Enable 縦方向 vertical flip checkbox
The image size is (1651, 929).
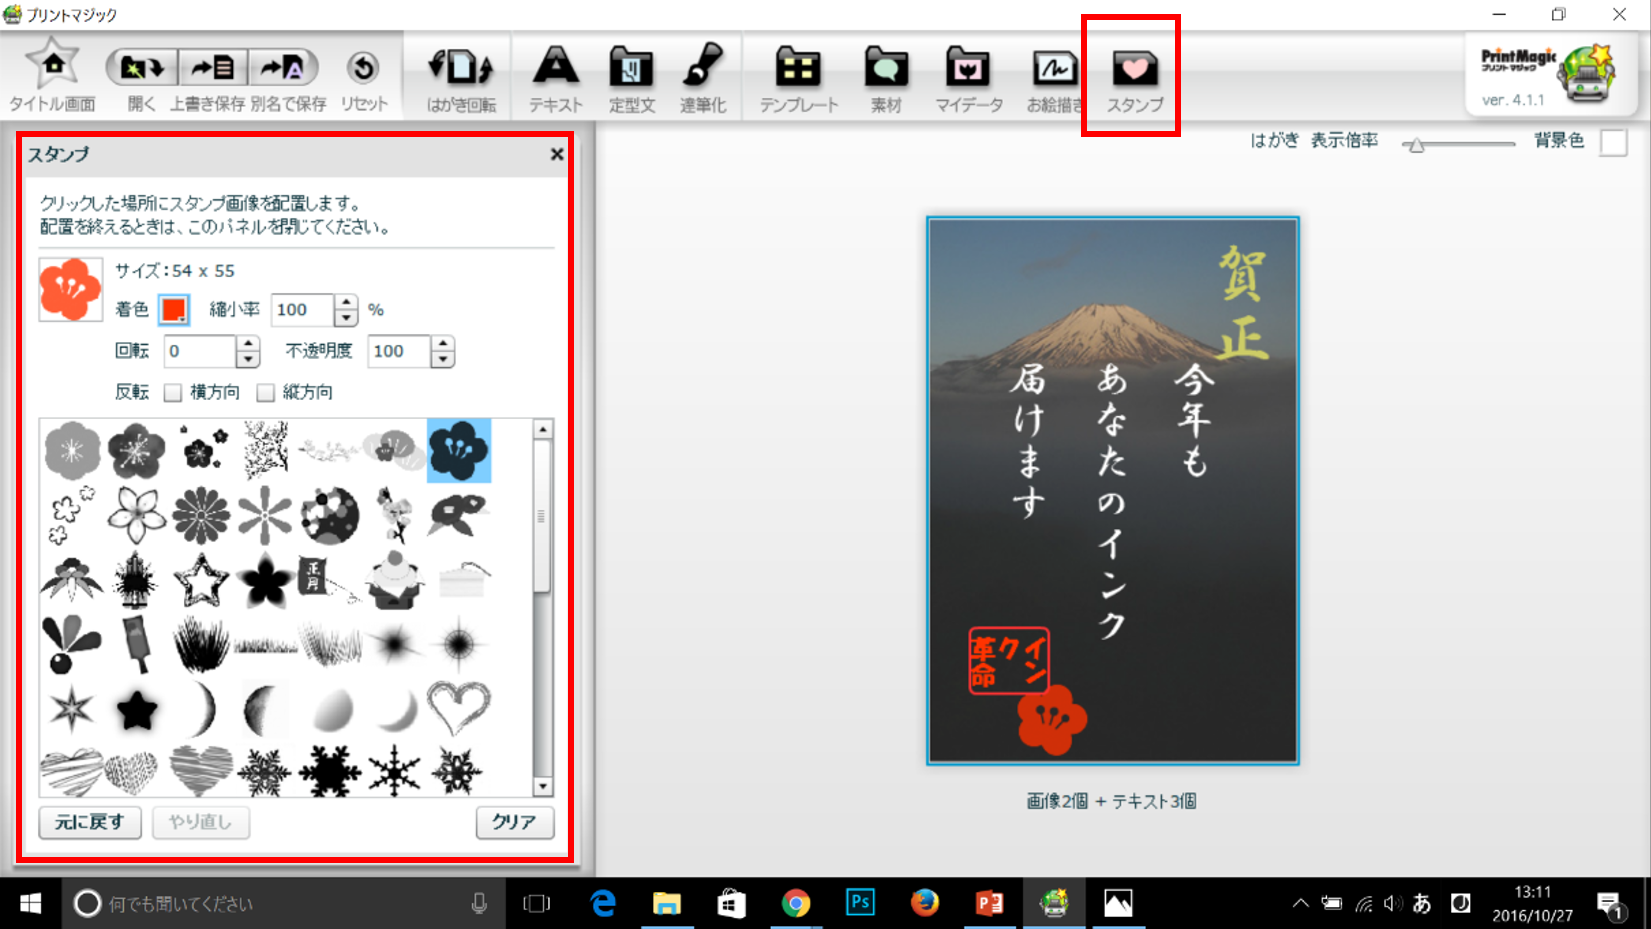coord(265,392)
